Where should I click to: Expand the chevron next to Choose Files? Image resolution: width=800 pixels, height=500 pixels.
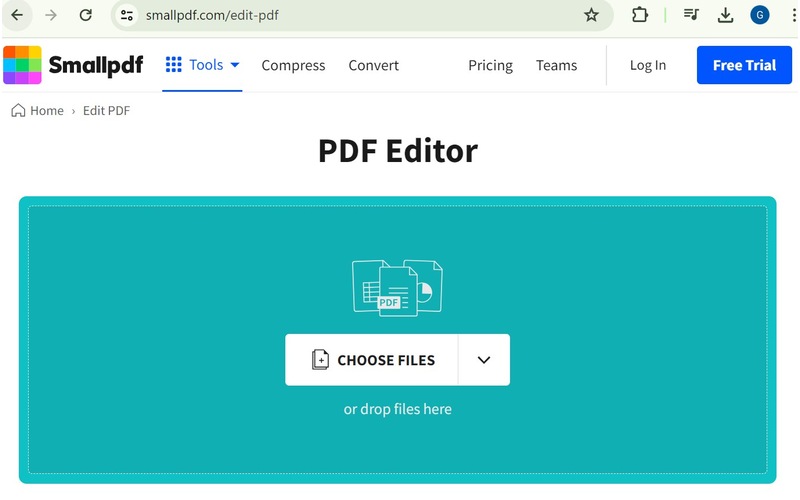(x=484, y=360)
